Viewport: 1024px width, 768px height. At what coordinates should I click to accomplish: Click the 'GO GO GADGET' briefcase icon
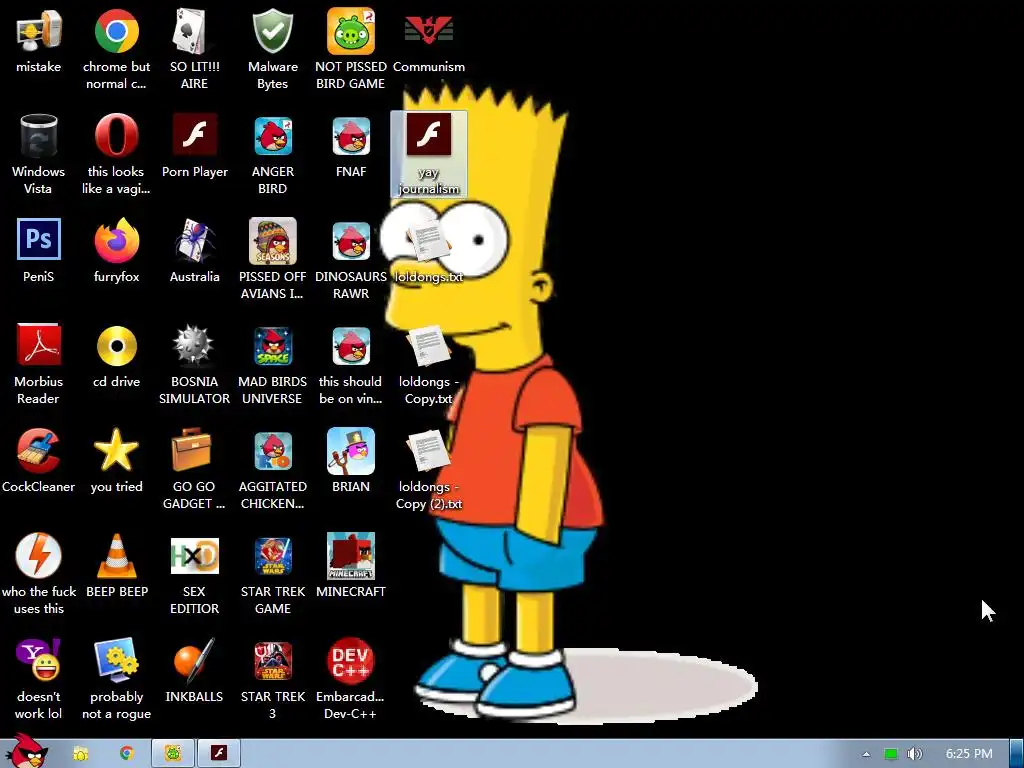(192, 449)
